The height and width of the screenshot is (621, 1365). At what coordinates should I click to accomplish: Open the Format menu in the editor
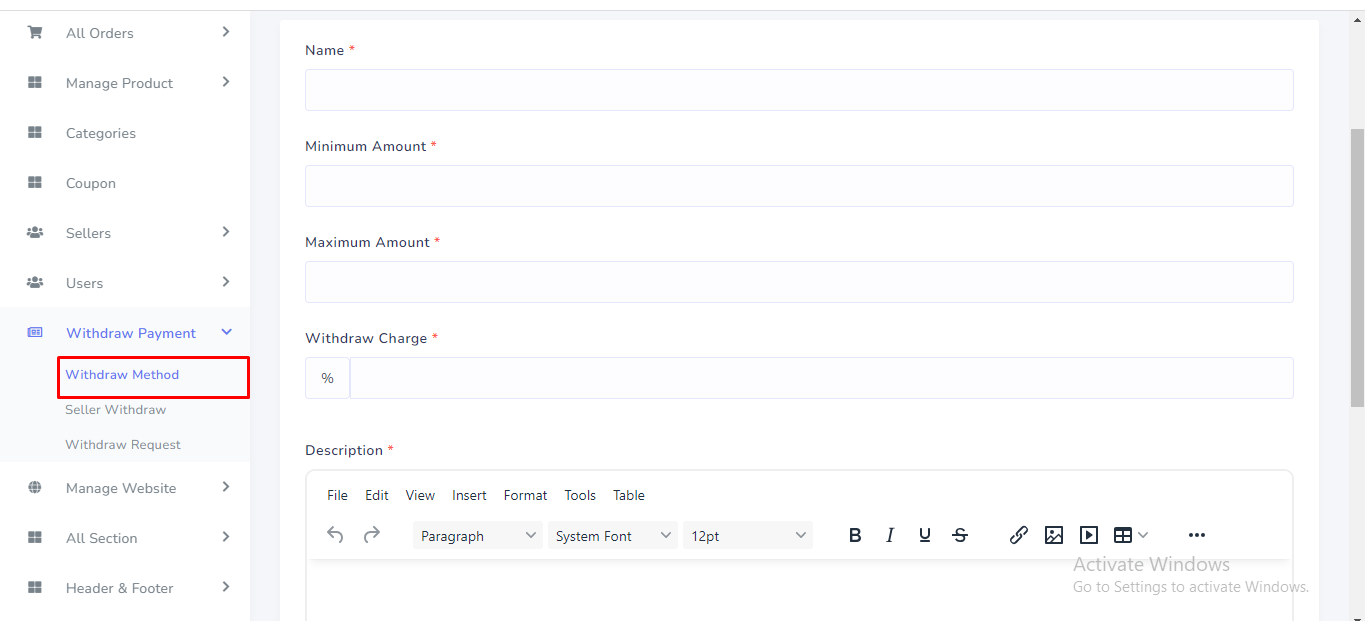[525, 495]
